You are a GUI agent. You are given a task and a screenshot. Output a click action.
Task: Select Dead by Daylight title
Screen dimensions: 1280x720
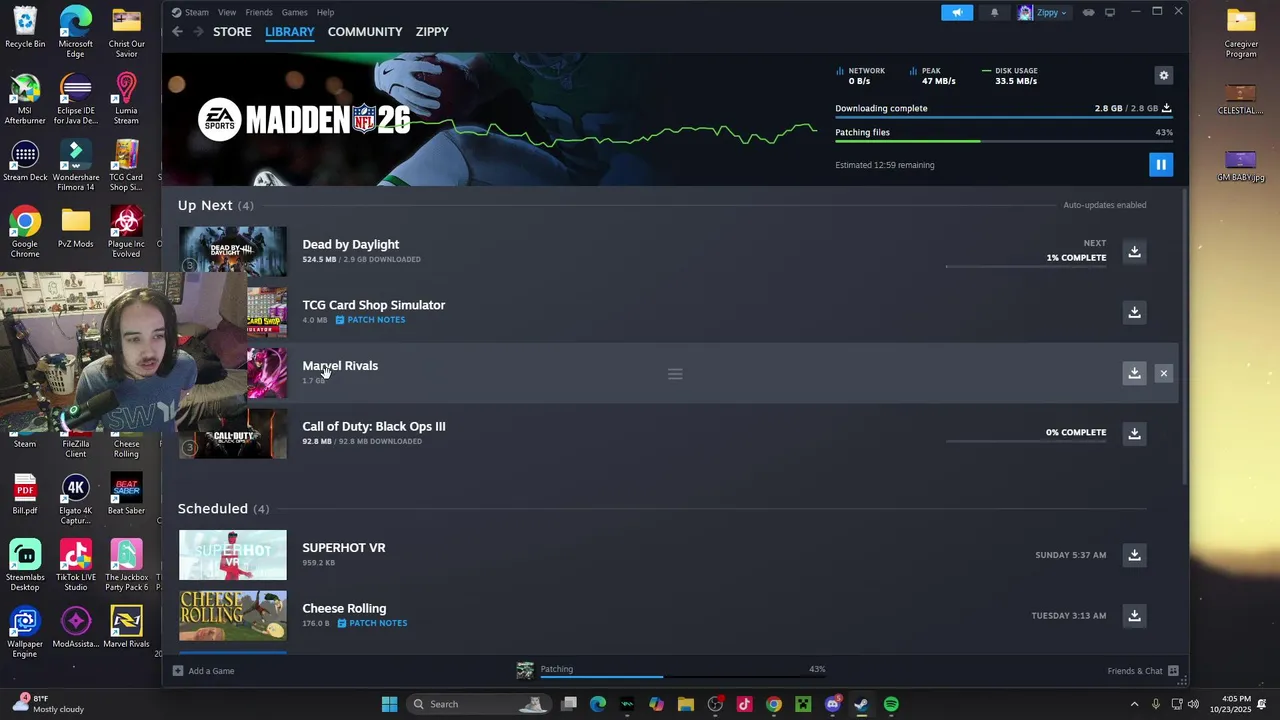pyautogui.click(x=350, y=244)
